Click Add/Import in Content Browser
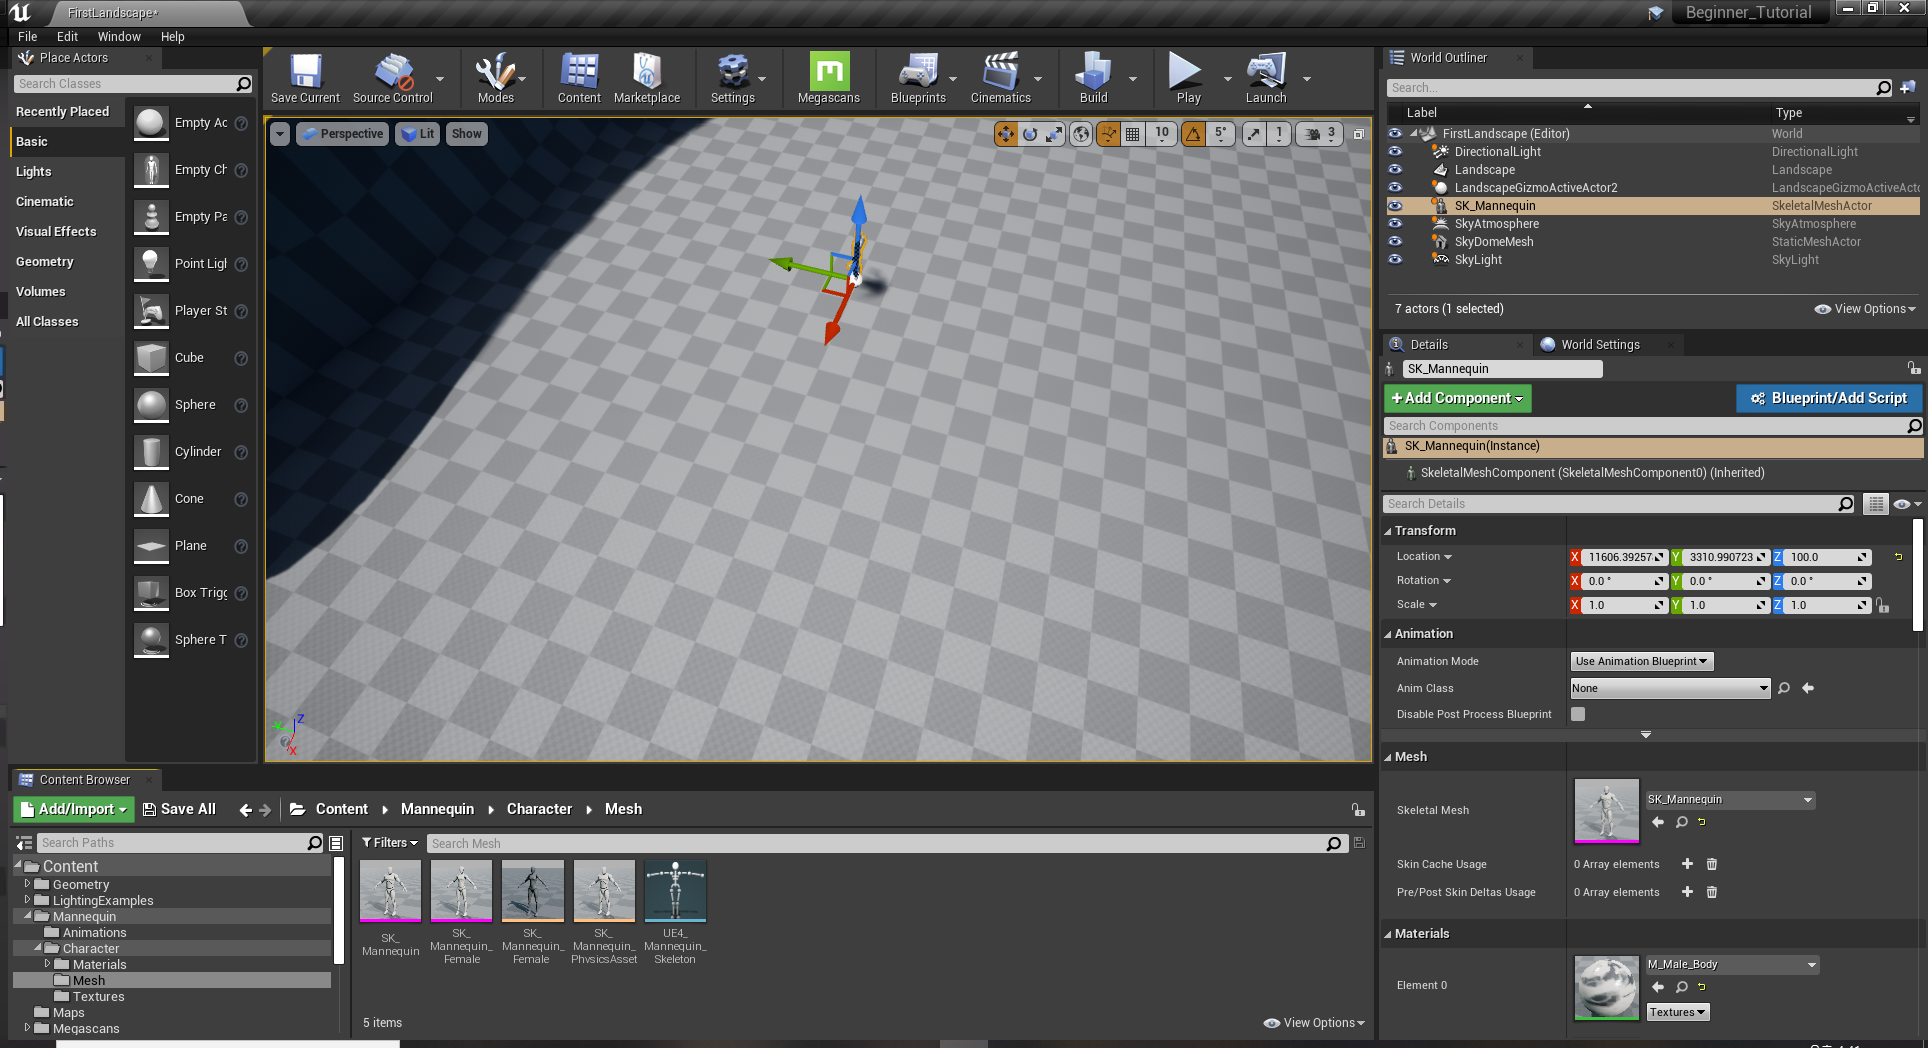Viewport: 1928px width, 1048px height. [x=74, y=809]
